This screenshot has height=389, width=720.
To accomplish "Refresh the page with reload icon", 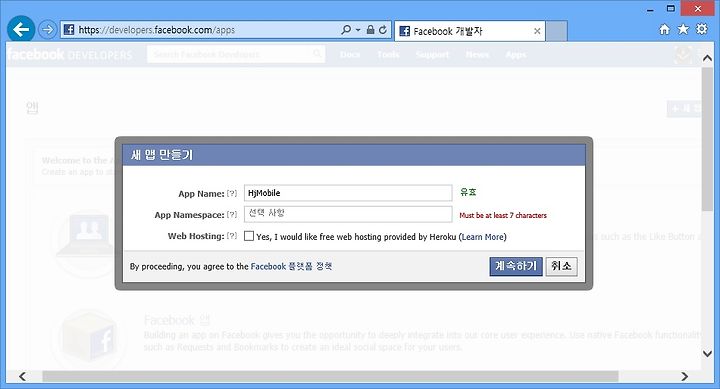I will (x=382, y=30).
